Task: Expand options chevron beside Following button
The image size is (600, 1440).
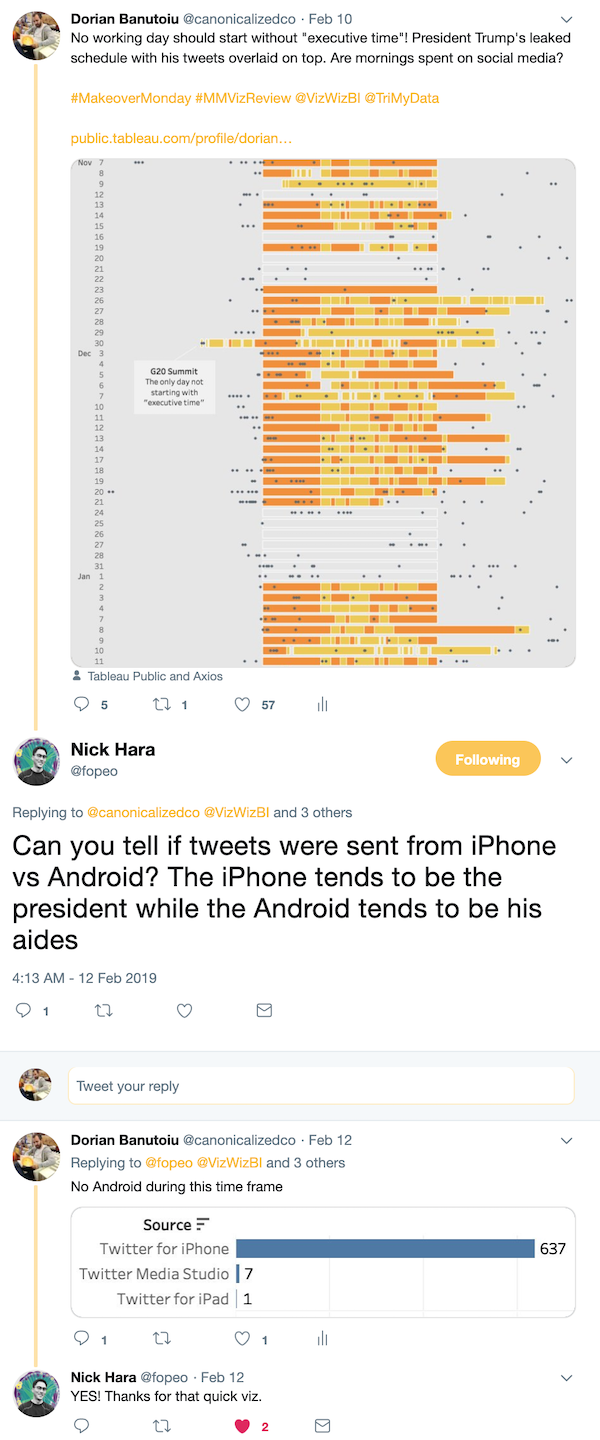Action: coord(567,760)
